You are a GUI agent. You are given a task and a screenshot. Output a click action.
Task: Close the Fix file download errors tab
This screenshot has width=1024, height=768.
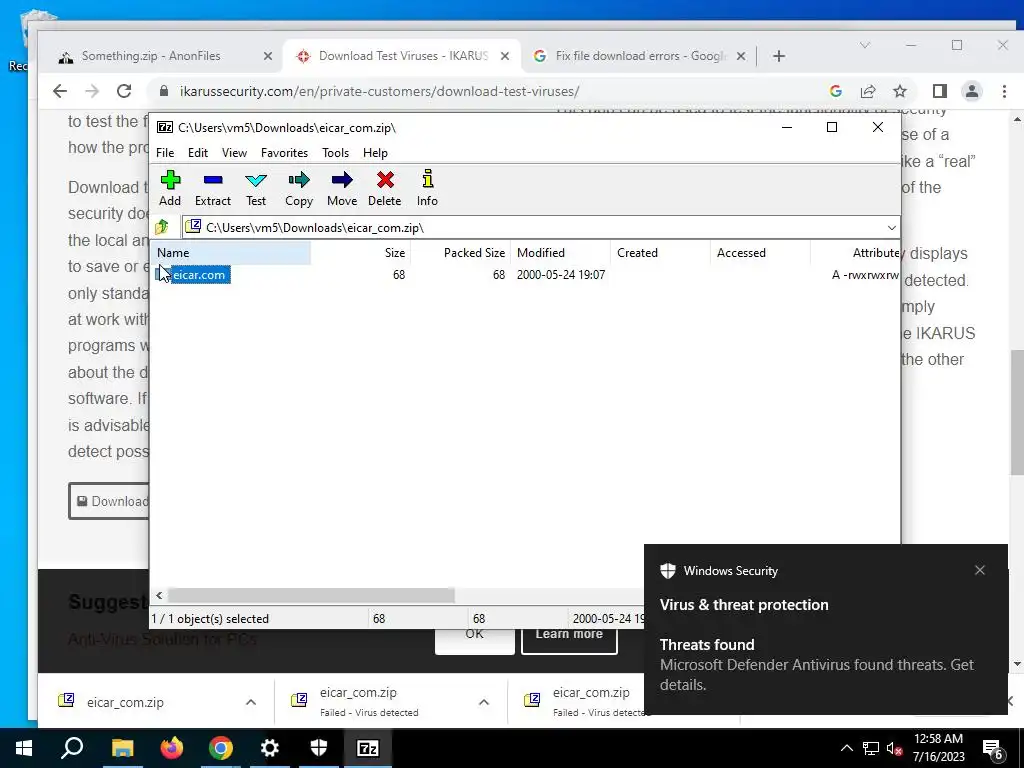741,56
